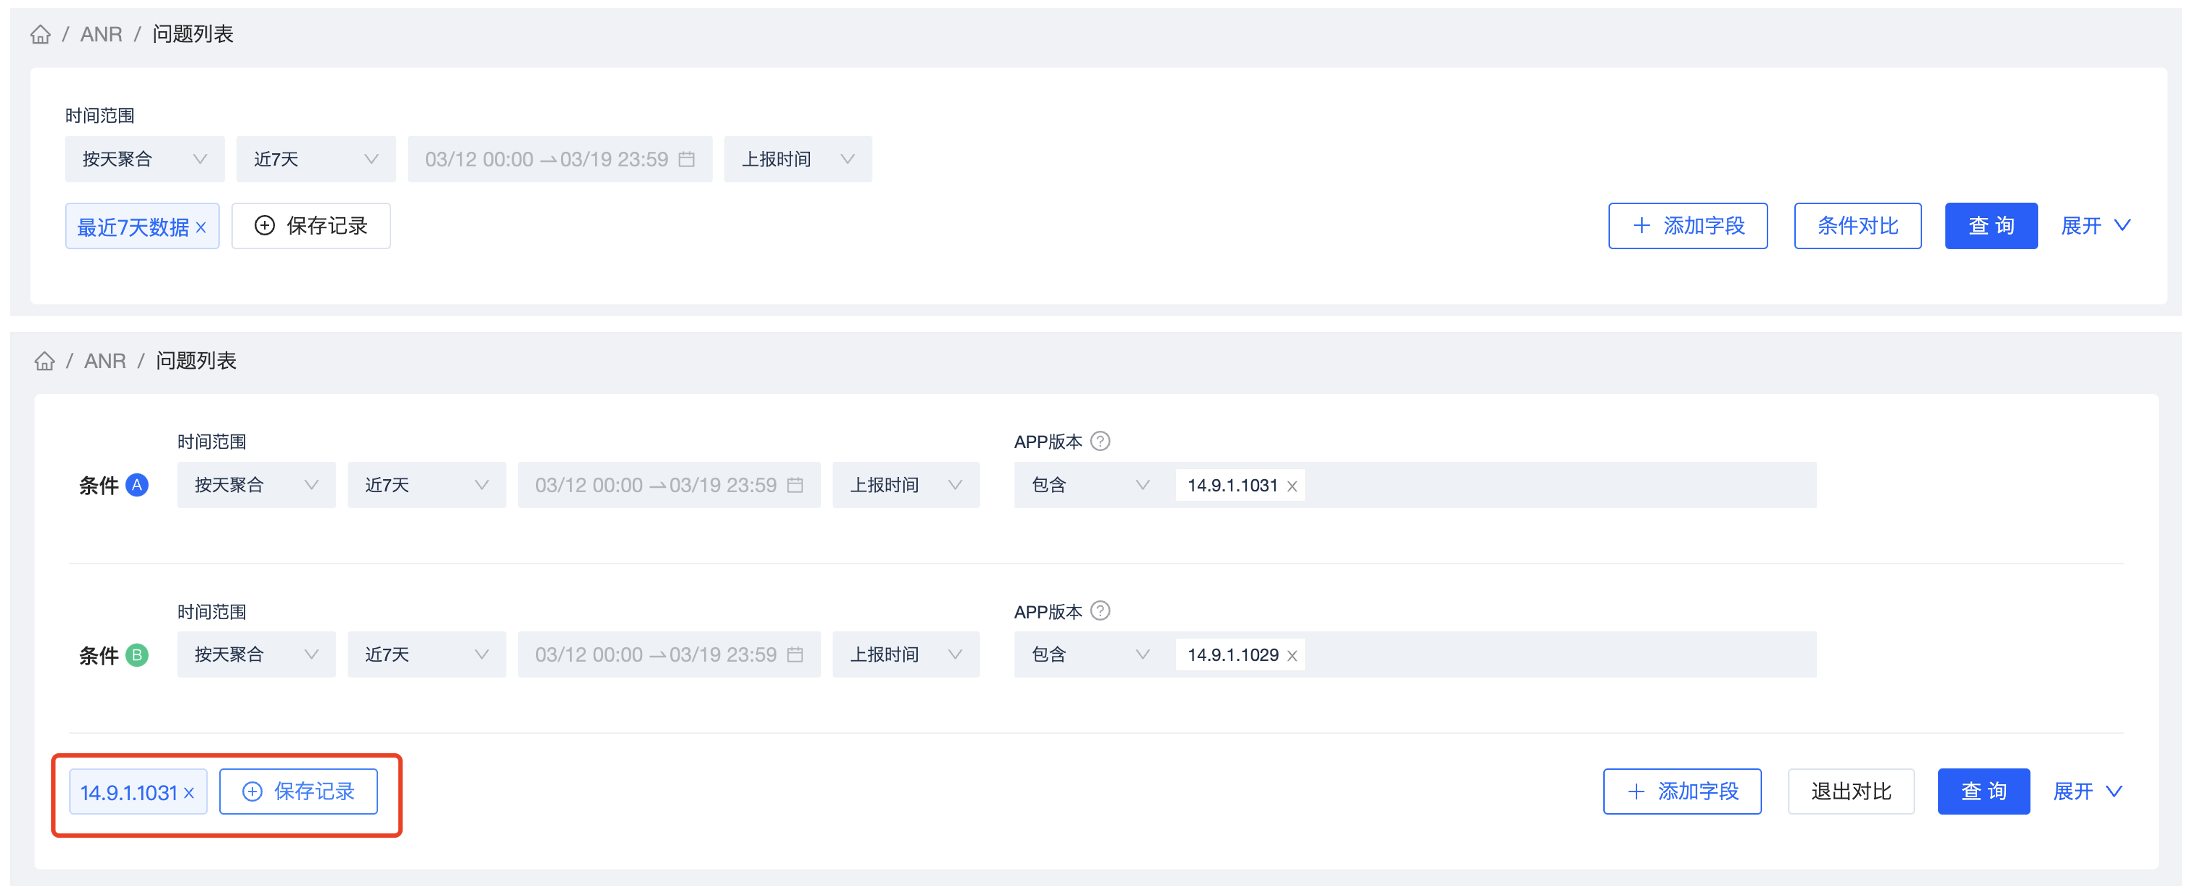Viewport: 2196px width, 896px height.
Task: Open 按天聚合 dropdown in top panel
Action: (x=145, y=159)
